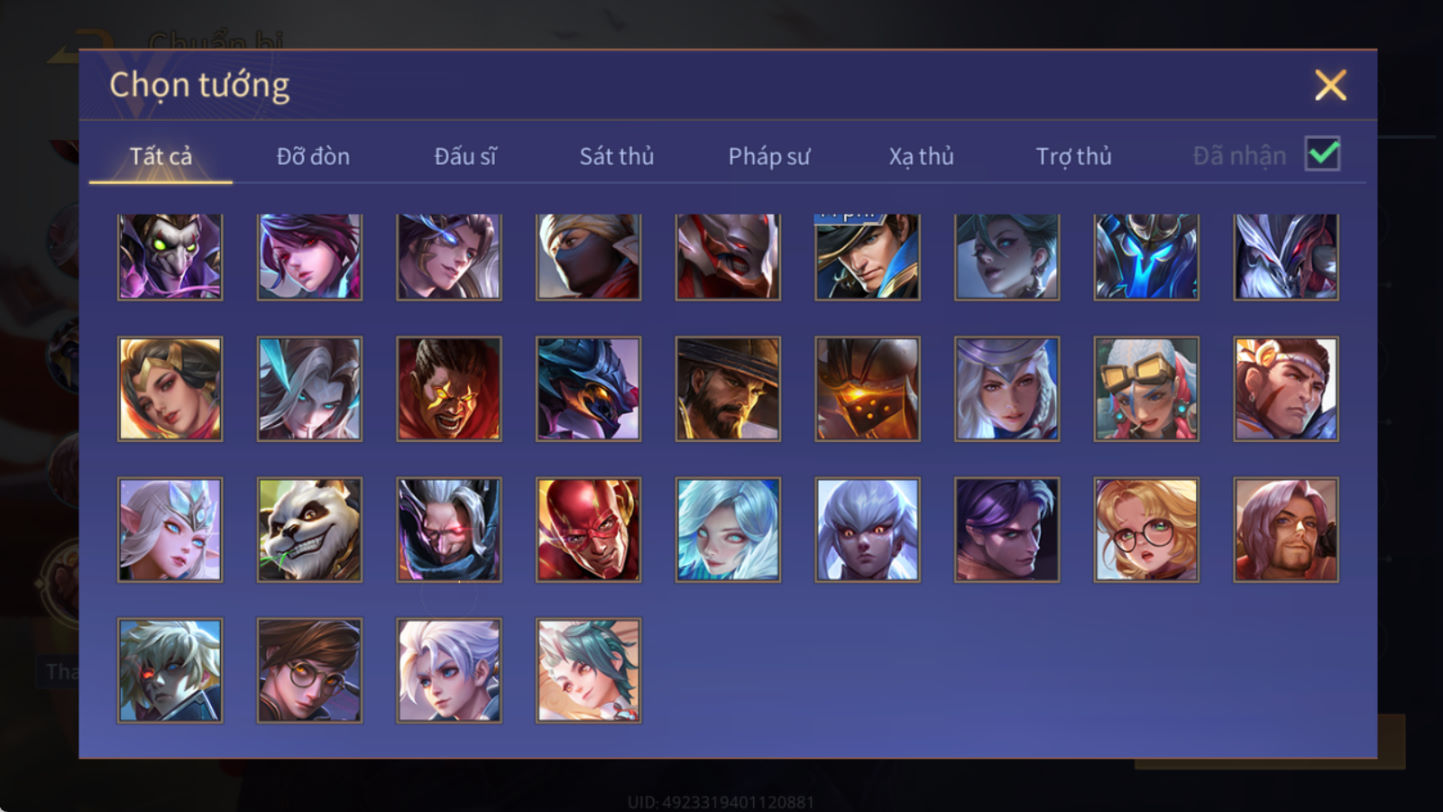Toggle the Đã nhận checkbox
Screen dimensions: 1443x812
click(1323, 155)
